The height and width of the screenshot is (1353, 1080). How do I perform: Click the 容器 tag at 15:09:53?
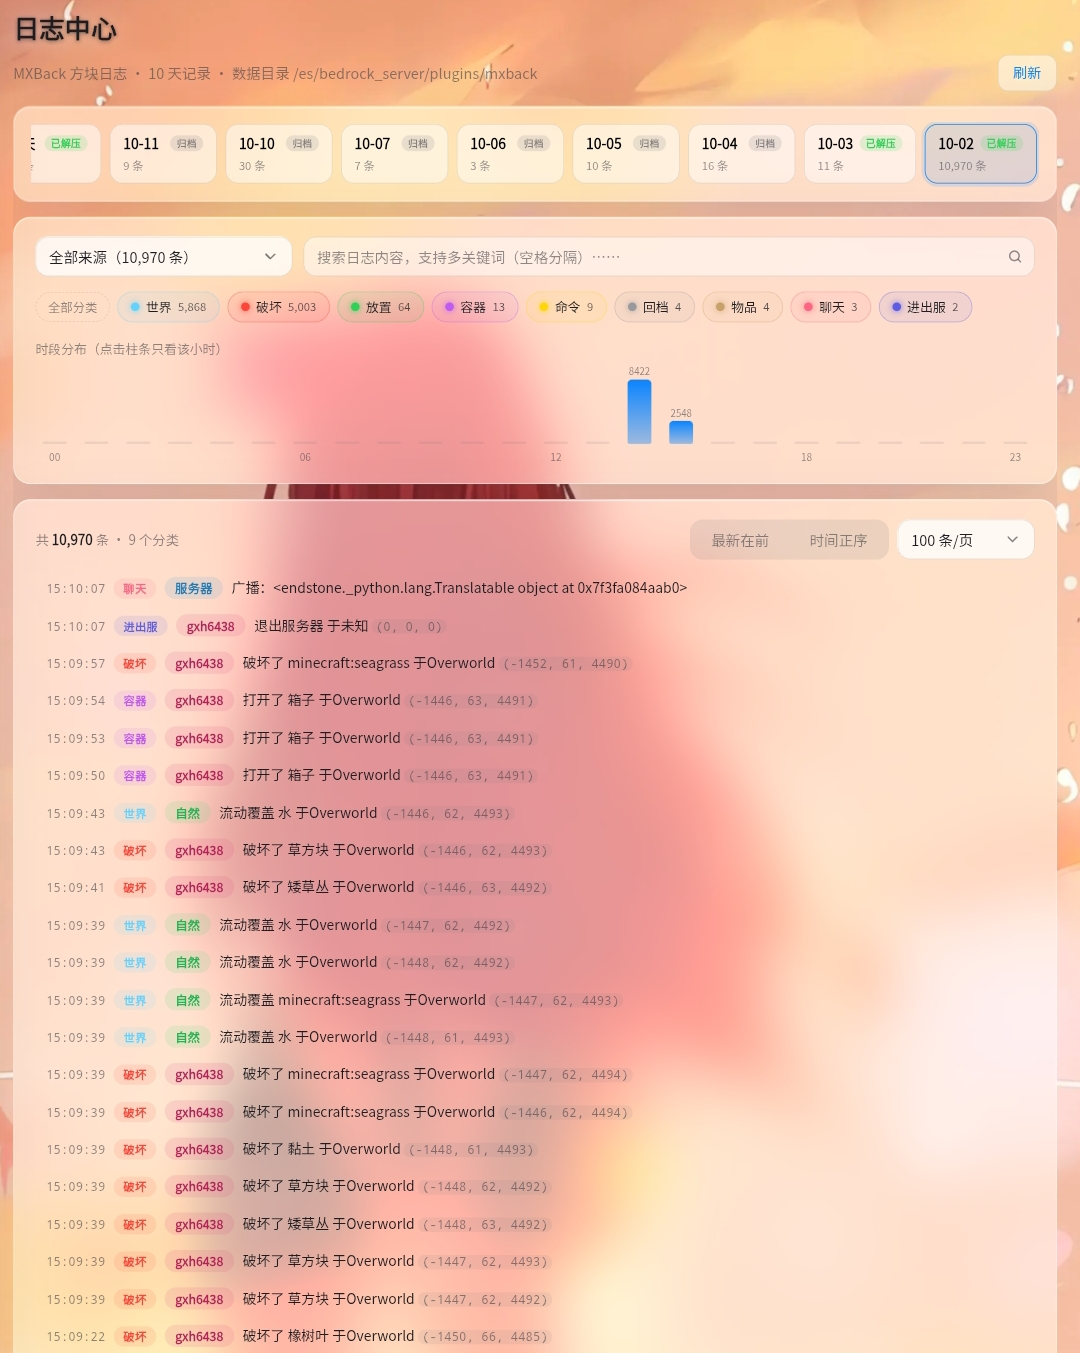click(135, 739)
